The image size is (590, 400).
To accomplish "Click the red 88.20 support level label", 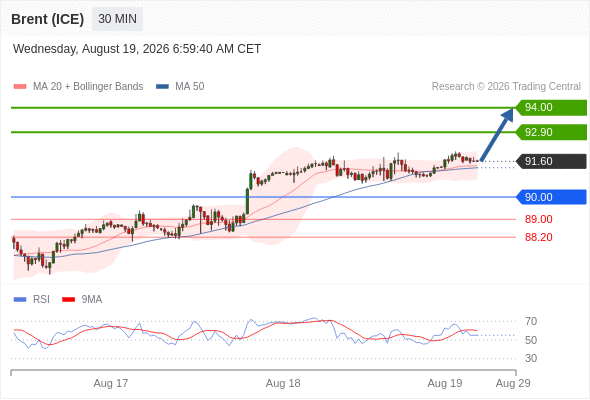I will pos(538,237).
